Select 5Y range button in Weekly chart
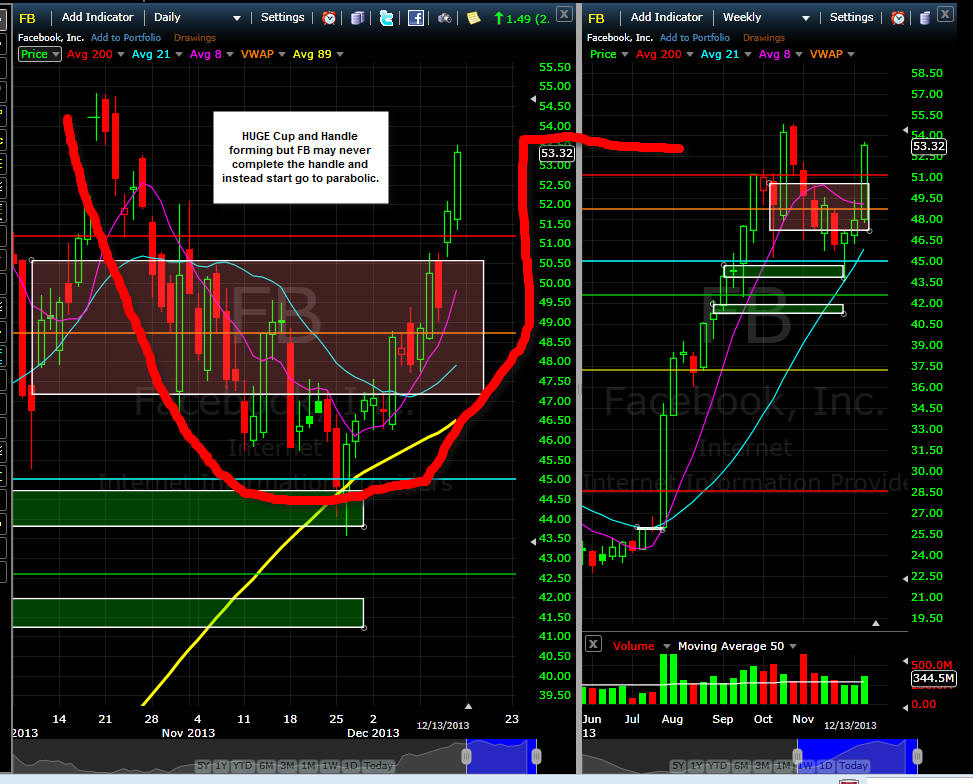The width and height of the screenshot is (973, 784). pos(678,765)
